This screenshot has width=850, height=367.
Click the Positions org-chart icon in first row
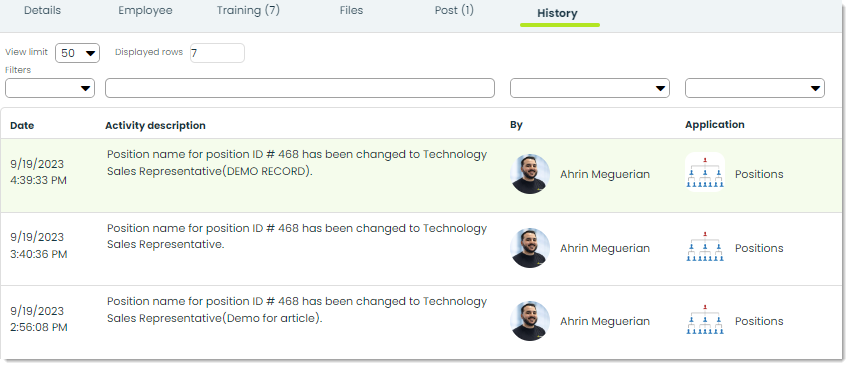(x=705, y=172)
